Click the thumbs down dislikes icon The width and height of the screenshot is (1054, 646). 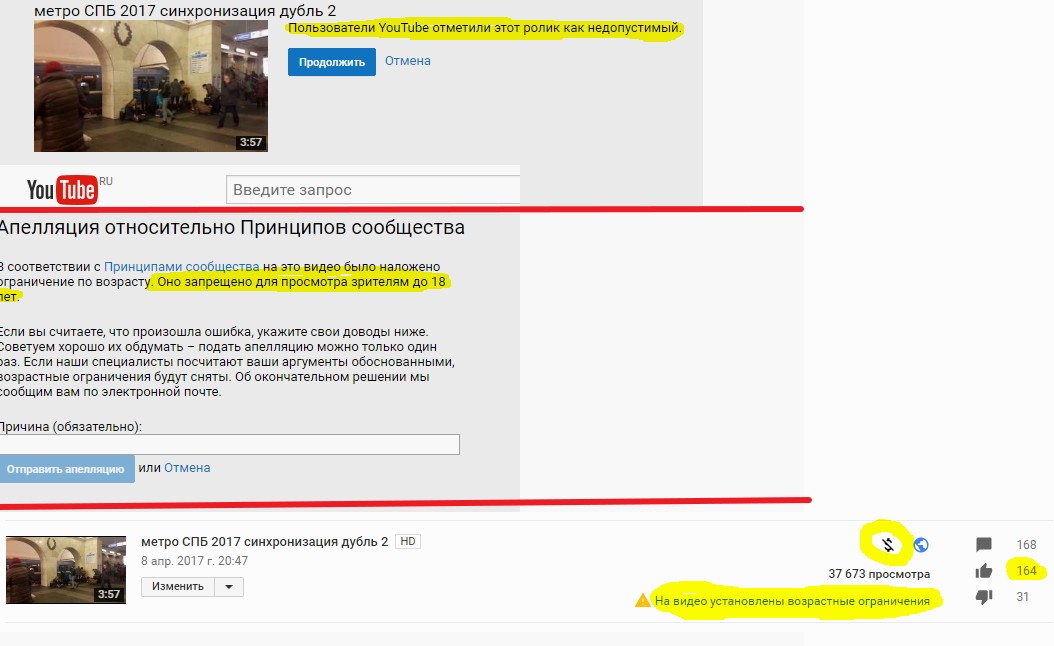click(x=983, y=597)
